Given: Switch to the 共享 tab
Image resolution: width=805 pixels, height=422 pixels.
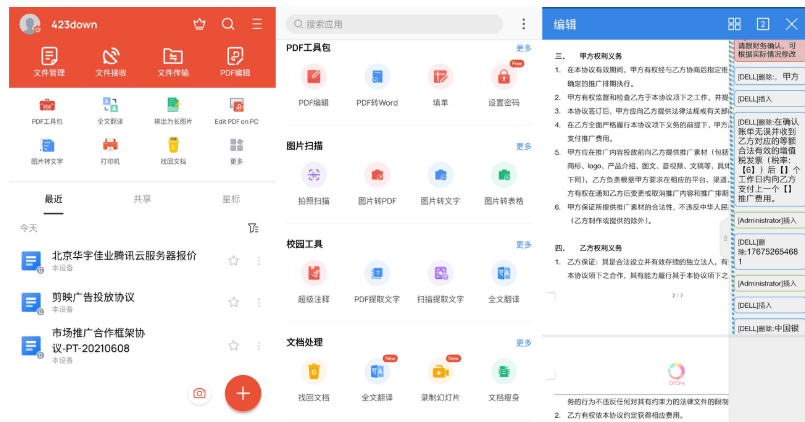Looking at the screenshot, I should pyautogui.click(x=142, y=199).
